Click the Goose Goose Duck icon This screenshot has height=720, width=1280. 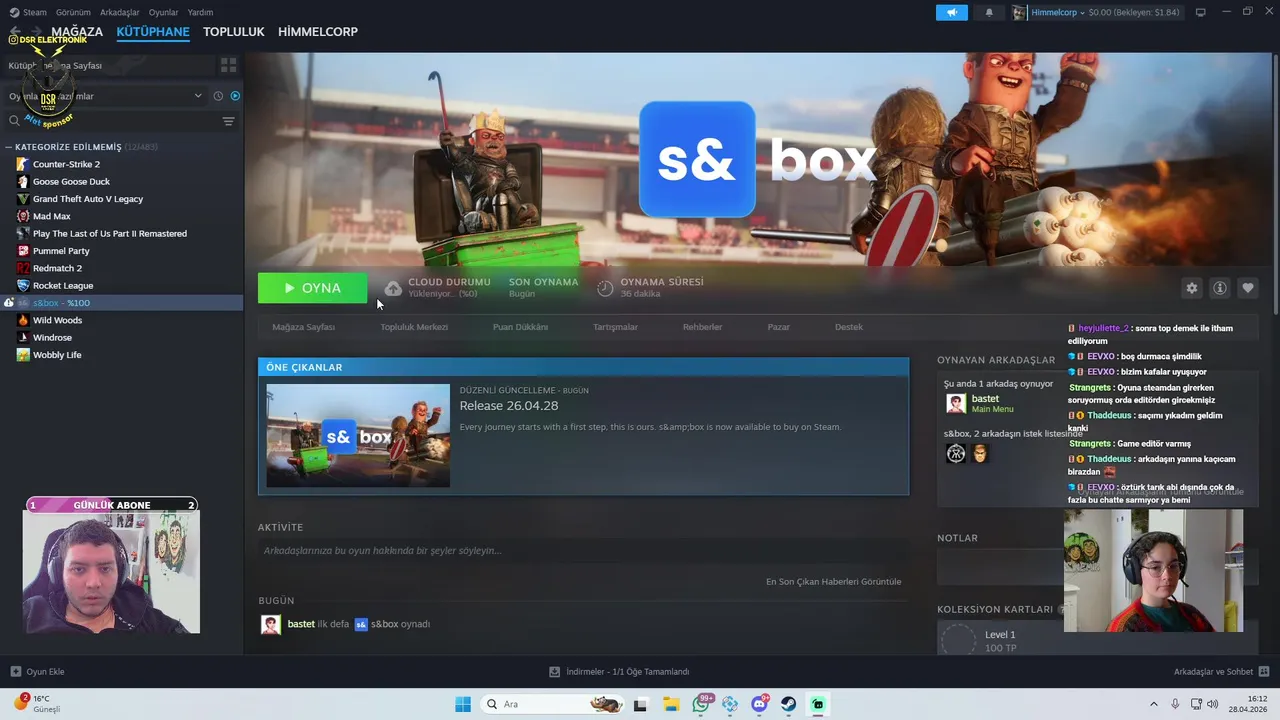(x=23, y=181)
